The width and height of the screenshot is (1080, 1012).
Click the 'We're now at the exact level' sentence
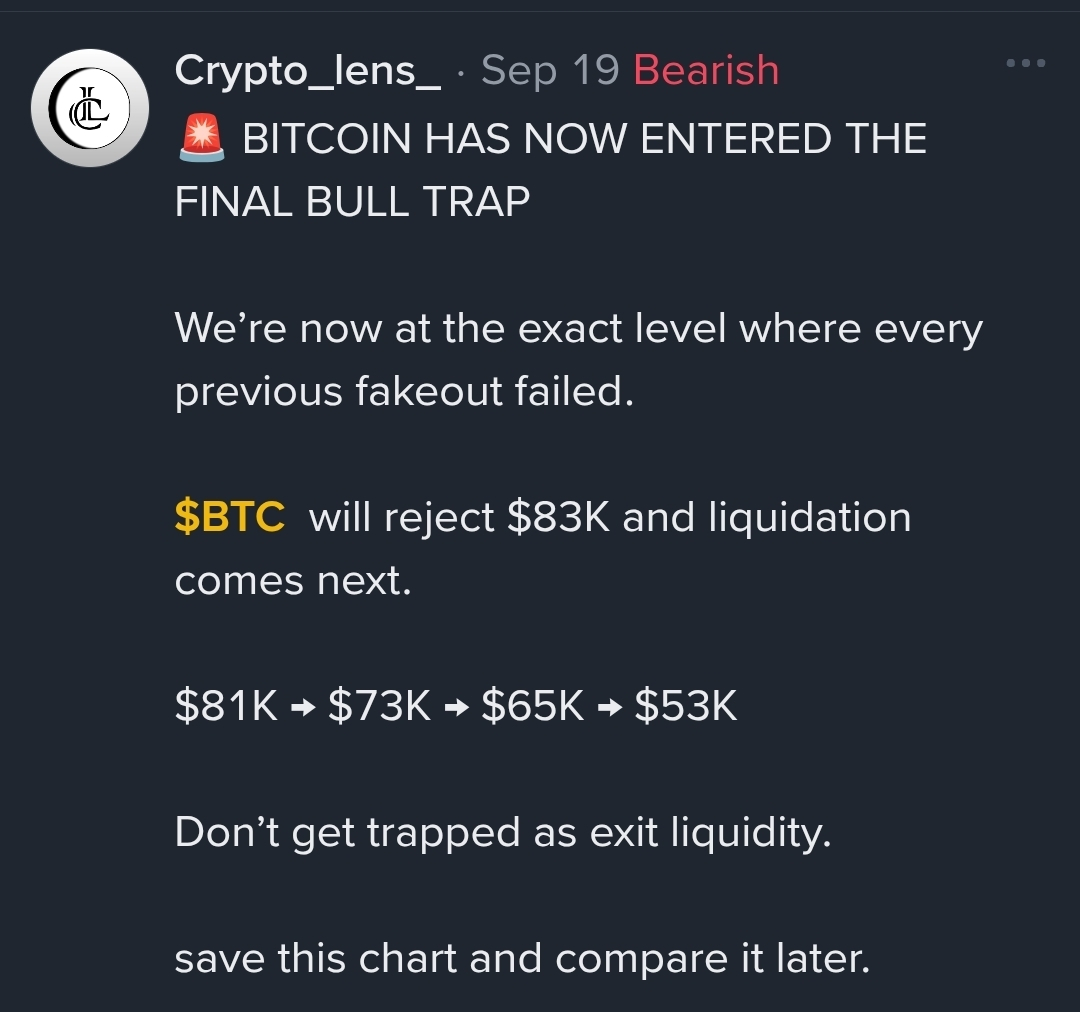pos(579,329)
